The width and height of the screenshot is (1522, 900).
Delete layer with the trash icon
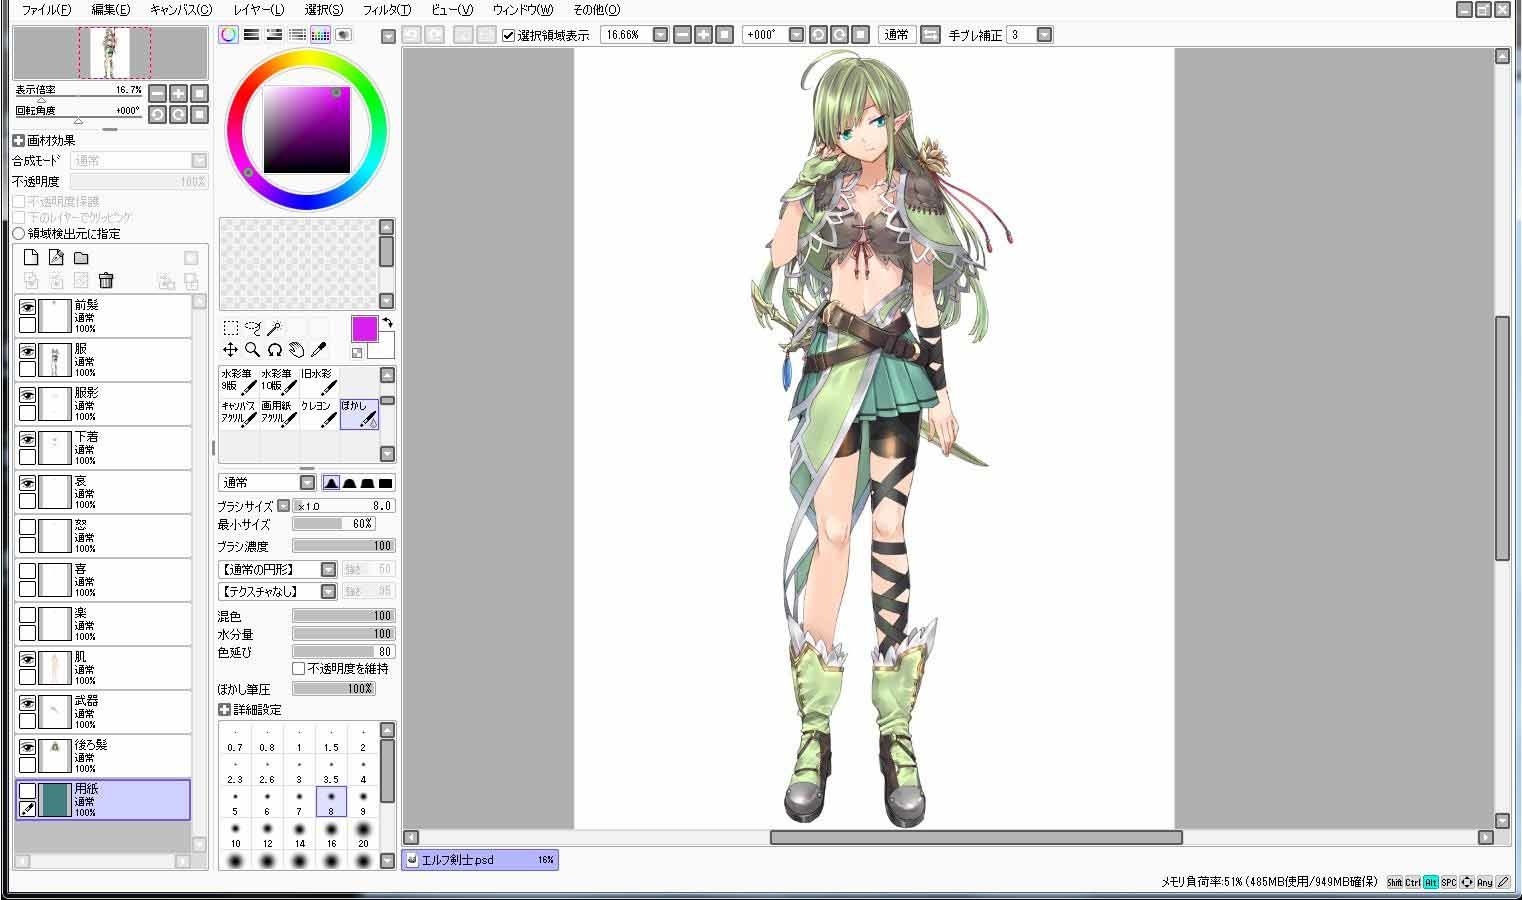pos(106,281)
